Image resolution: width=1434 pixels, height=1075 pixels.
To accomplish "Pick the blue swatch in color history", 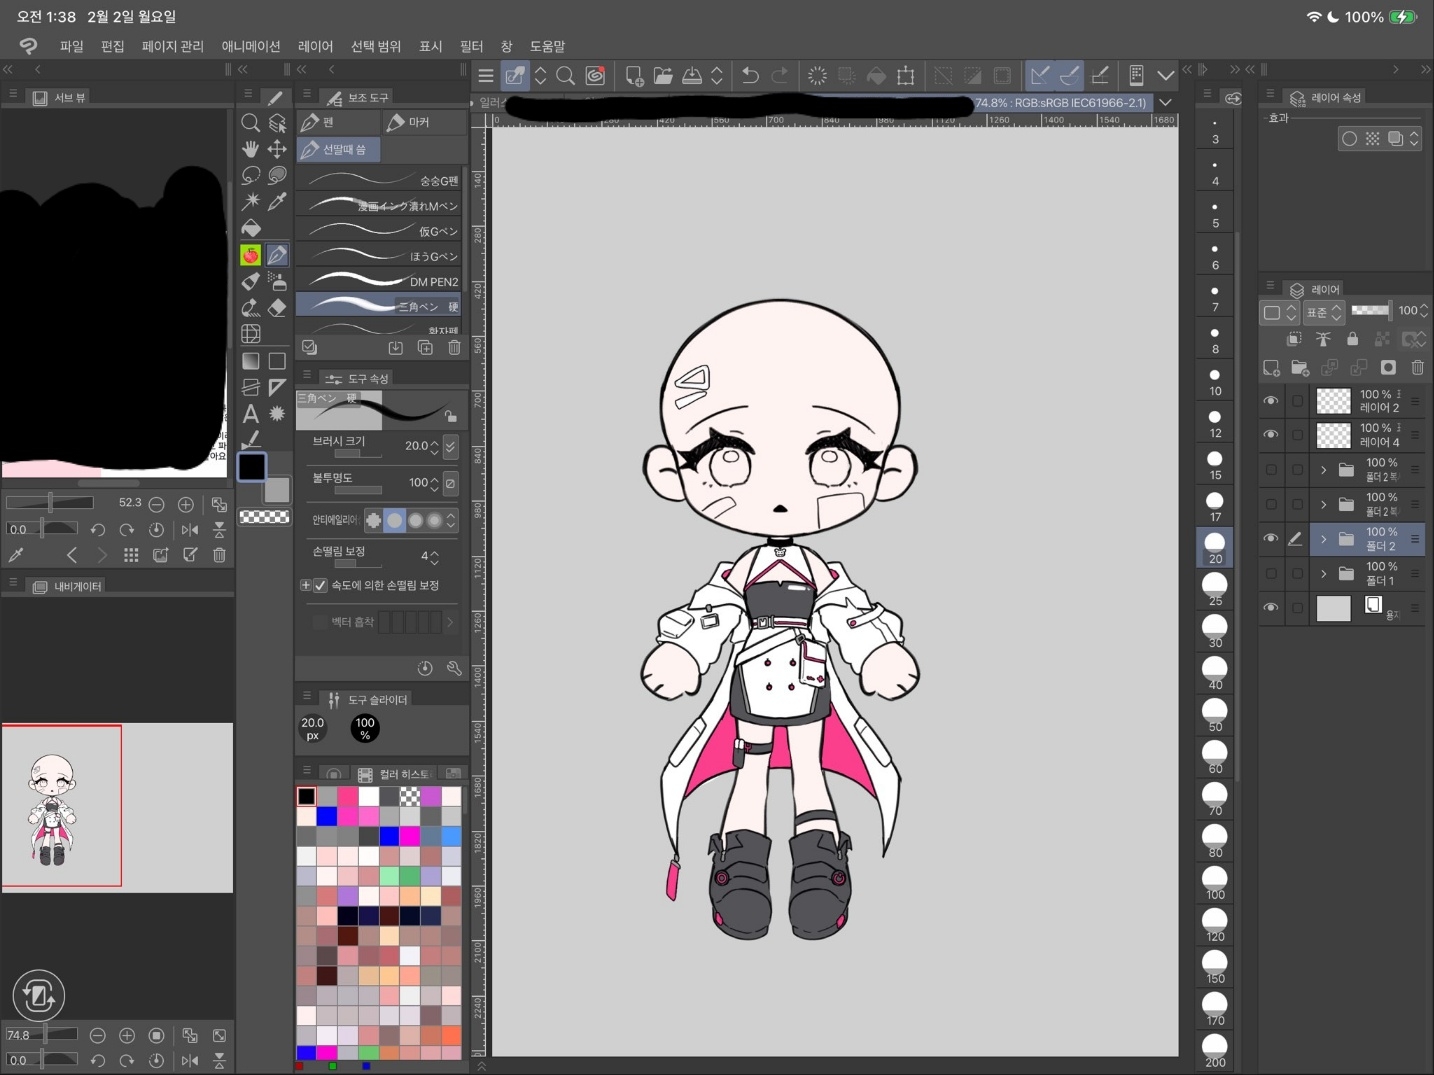I will tap(327, 817).
